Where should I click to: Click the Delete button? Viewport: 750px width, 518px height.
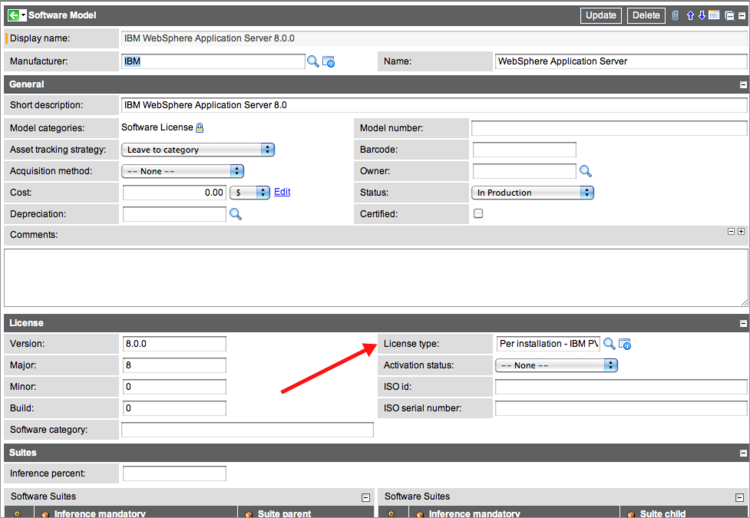tap(646, 15)
